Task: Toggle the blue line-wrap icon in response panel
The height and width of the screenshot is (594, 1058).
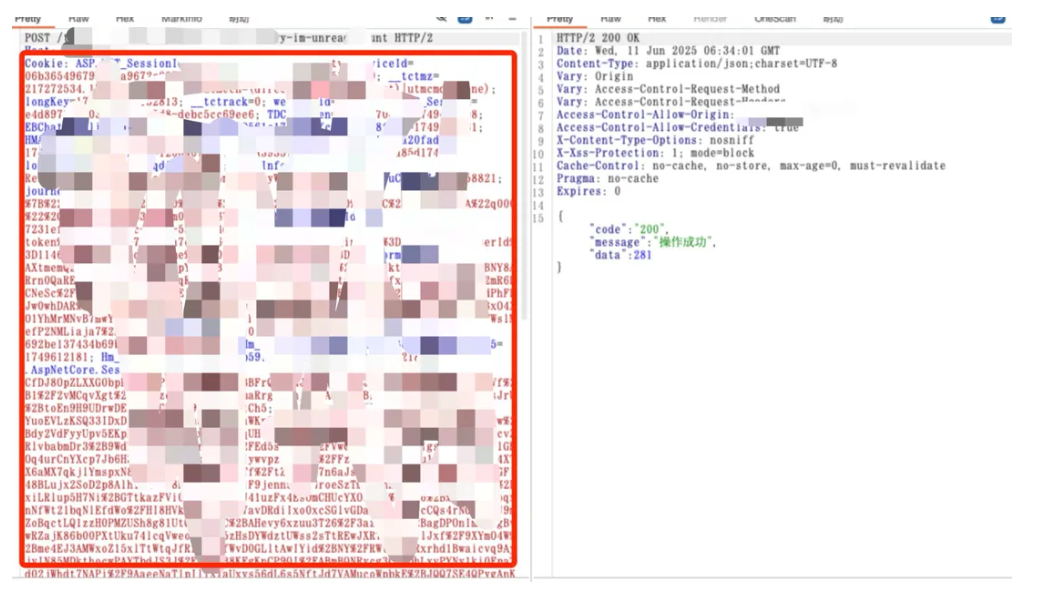Action: [998, 18]
